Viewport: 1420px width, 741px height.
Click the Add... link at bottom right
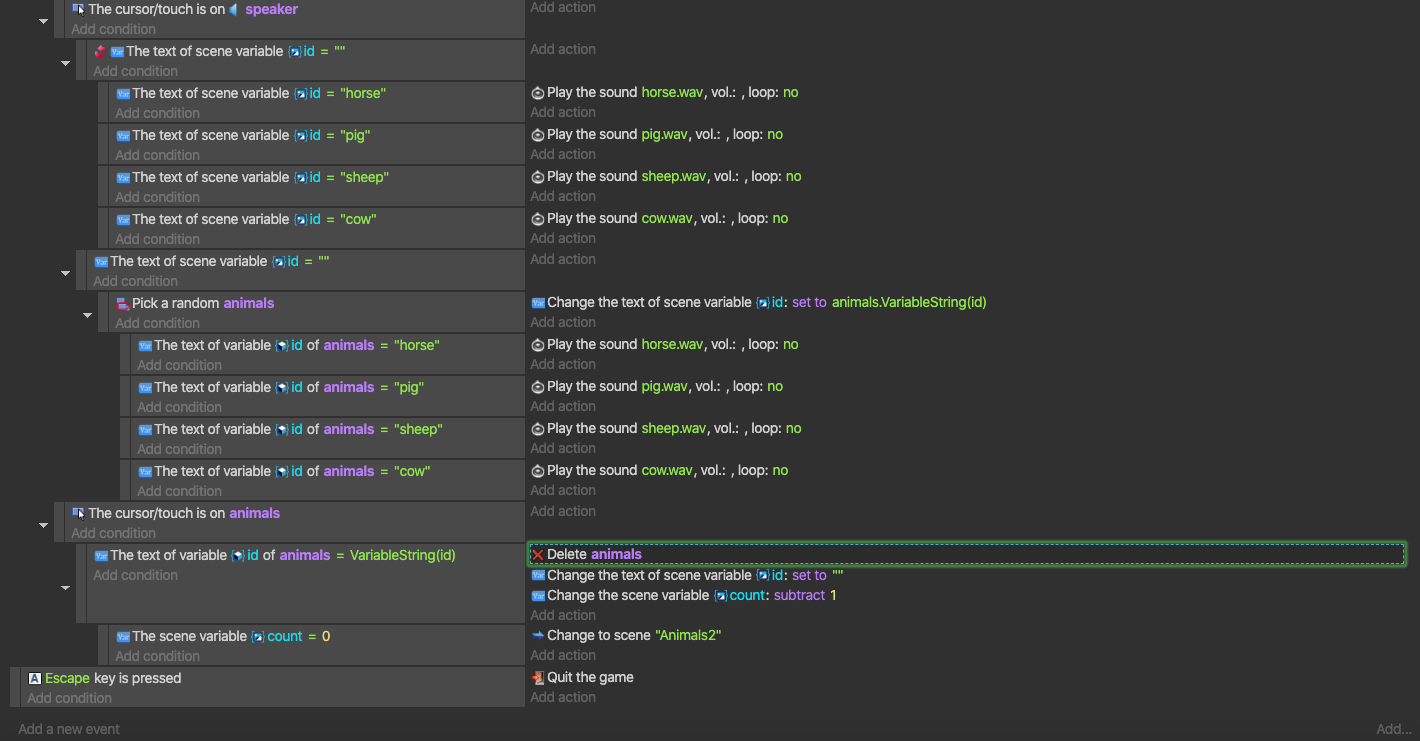point(1394,729)
